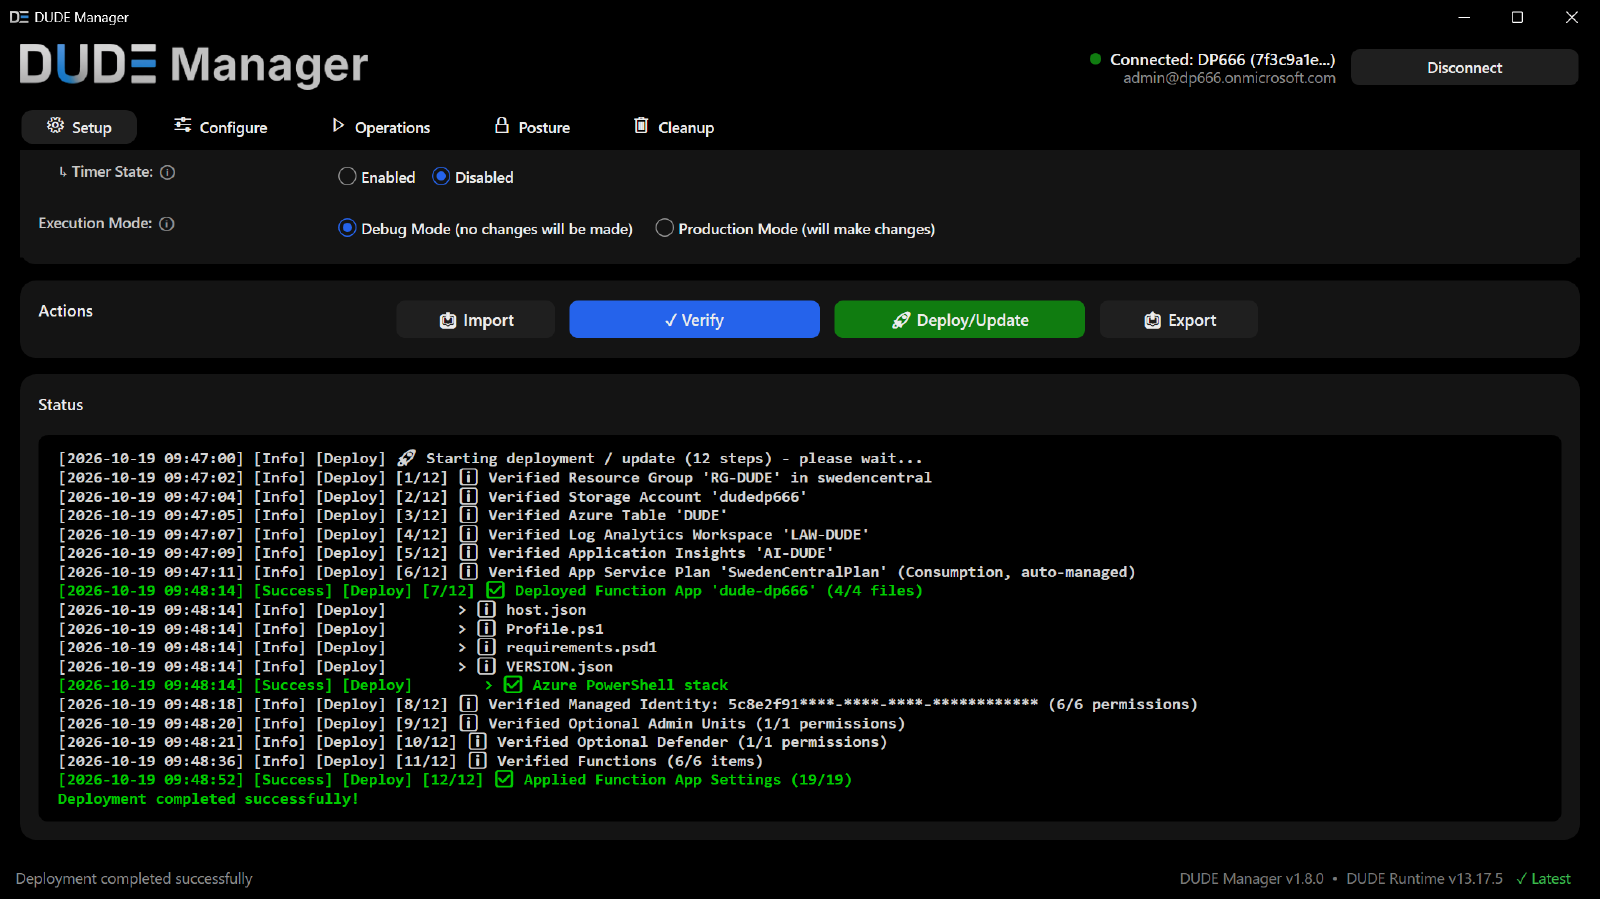
Task: Click the Export button
Action: 1179,320
